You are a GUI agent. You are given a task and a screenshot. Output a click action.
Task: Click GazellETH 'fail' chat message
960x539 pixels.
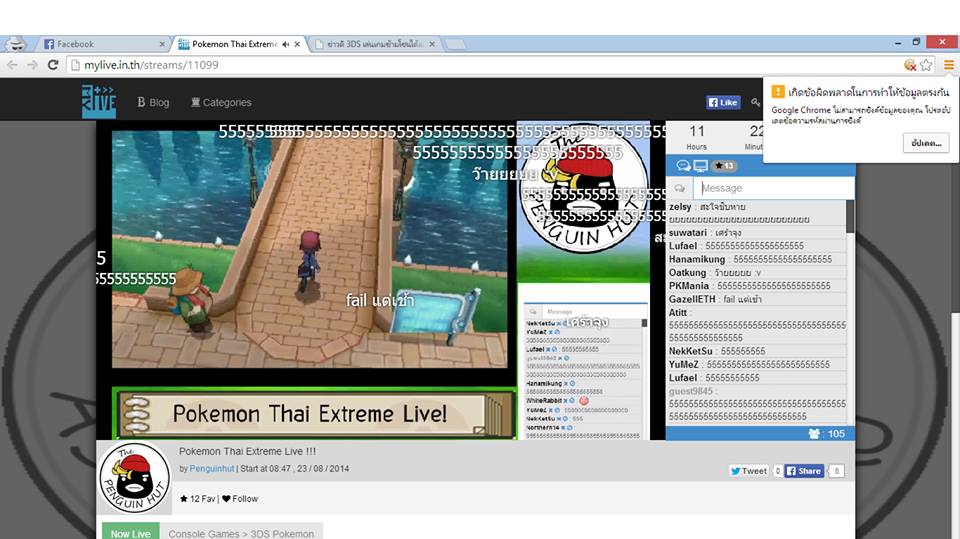[x=757, y=300]
